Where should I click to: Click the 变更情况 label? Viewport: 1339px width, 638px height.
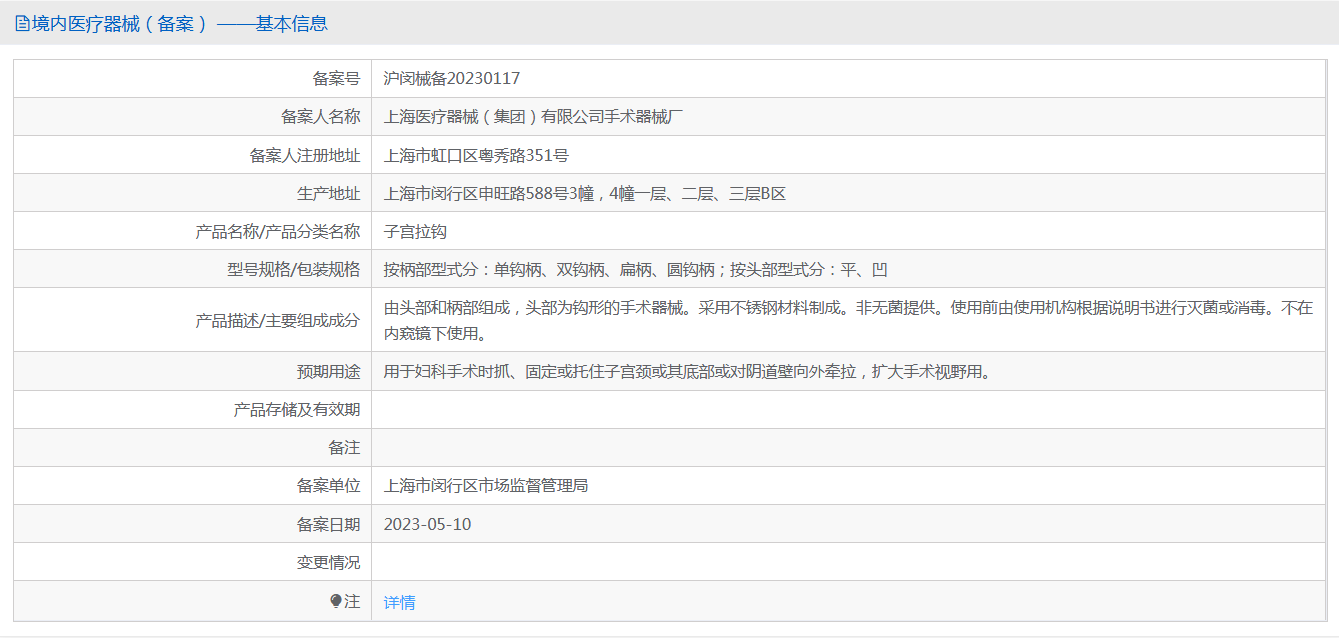click(x=329, y=562)
